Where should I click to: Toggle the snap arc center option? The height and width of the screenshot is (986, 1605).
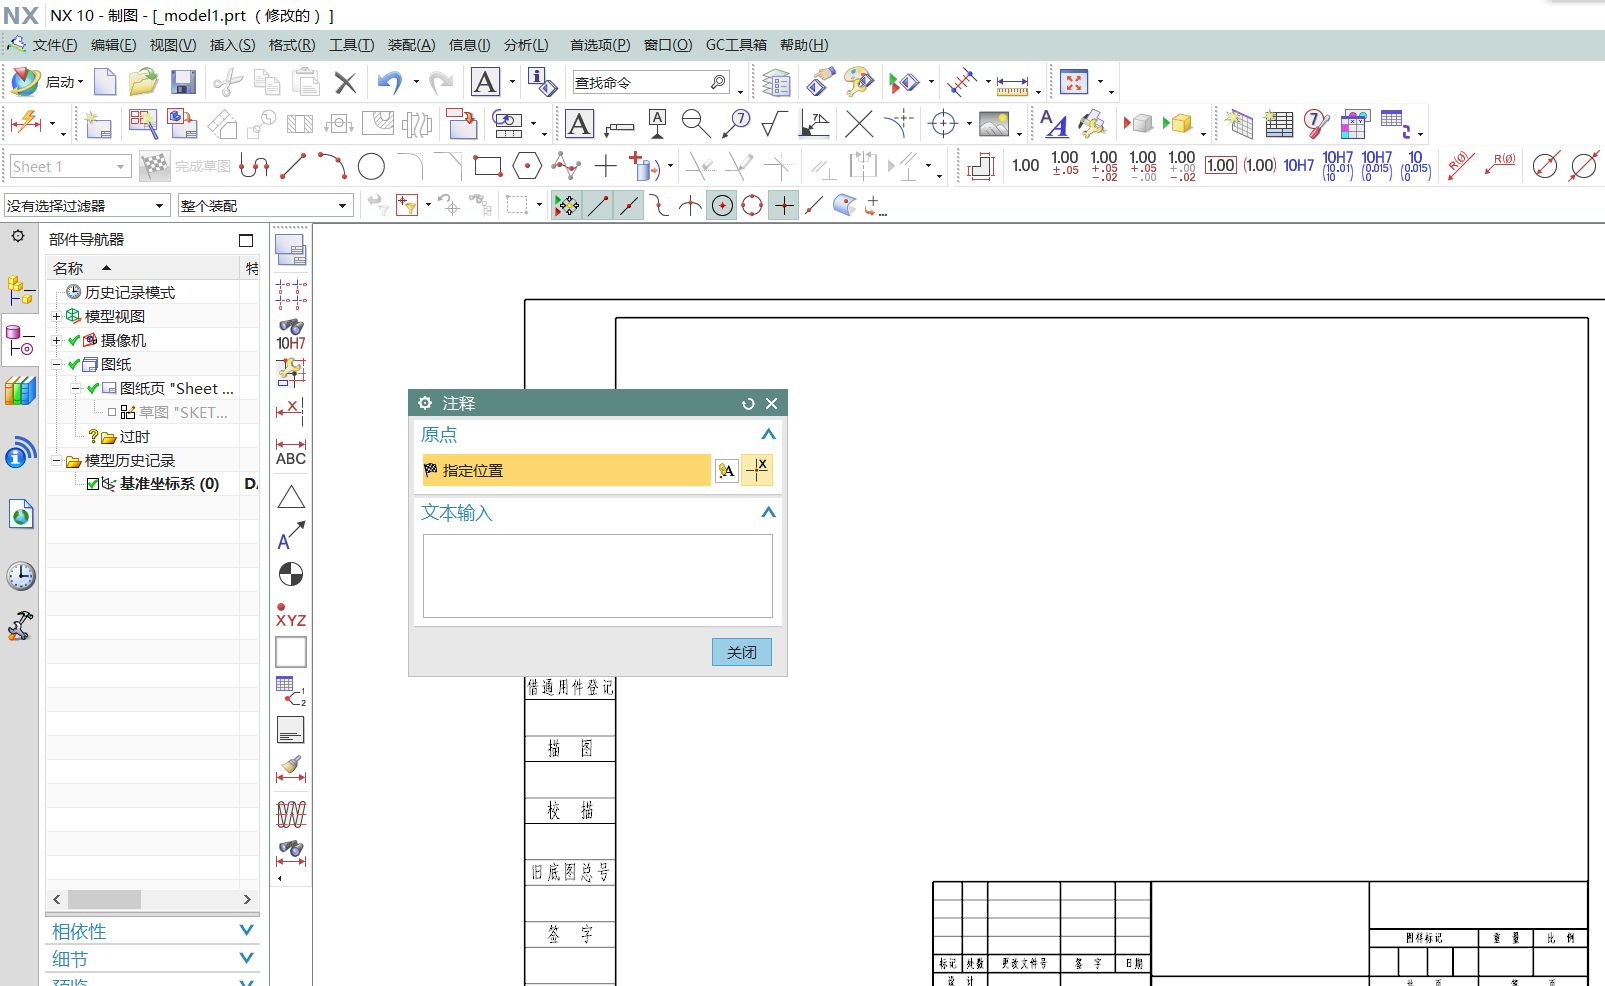pos(722,206)
